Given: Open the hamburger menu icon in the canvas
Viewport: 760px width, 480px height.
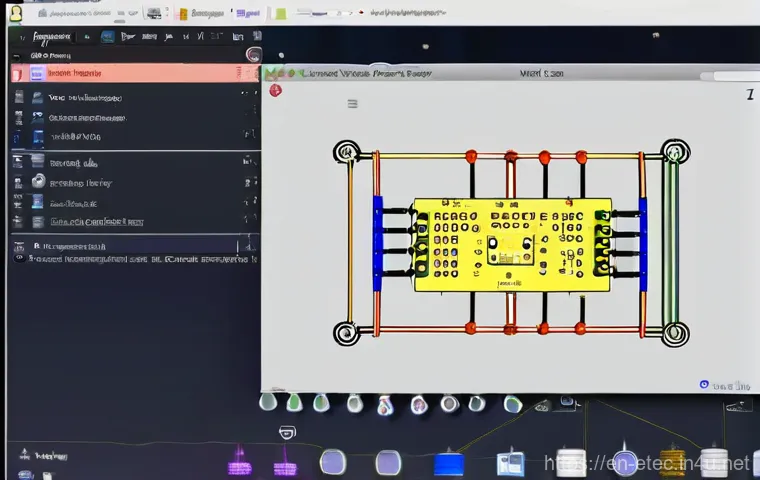Looking at the screenshot, I should (x=352, y=103).
